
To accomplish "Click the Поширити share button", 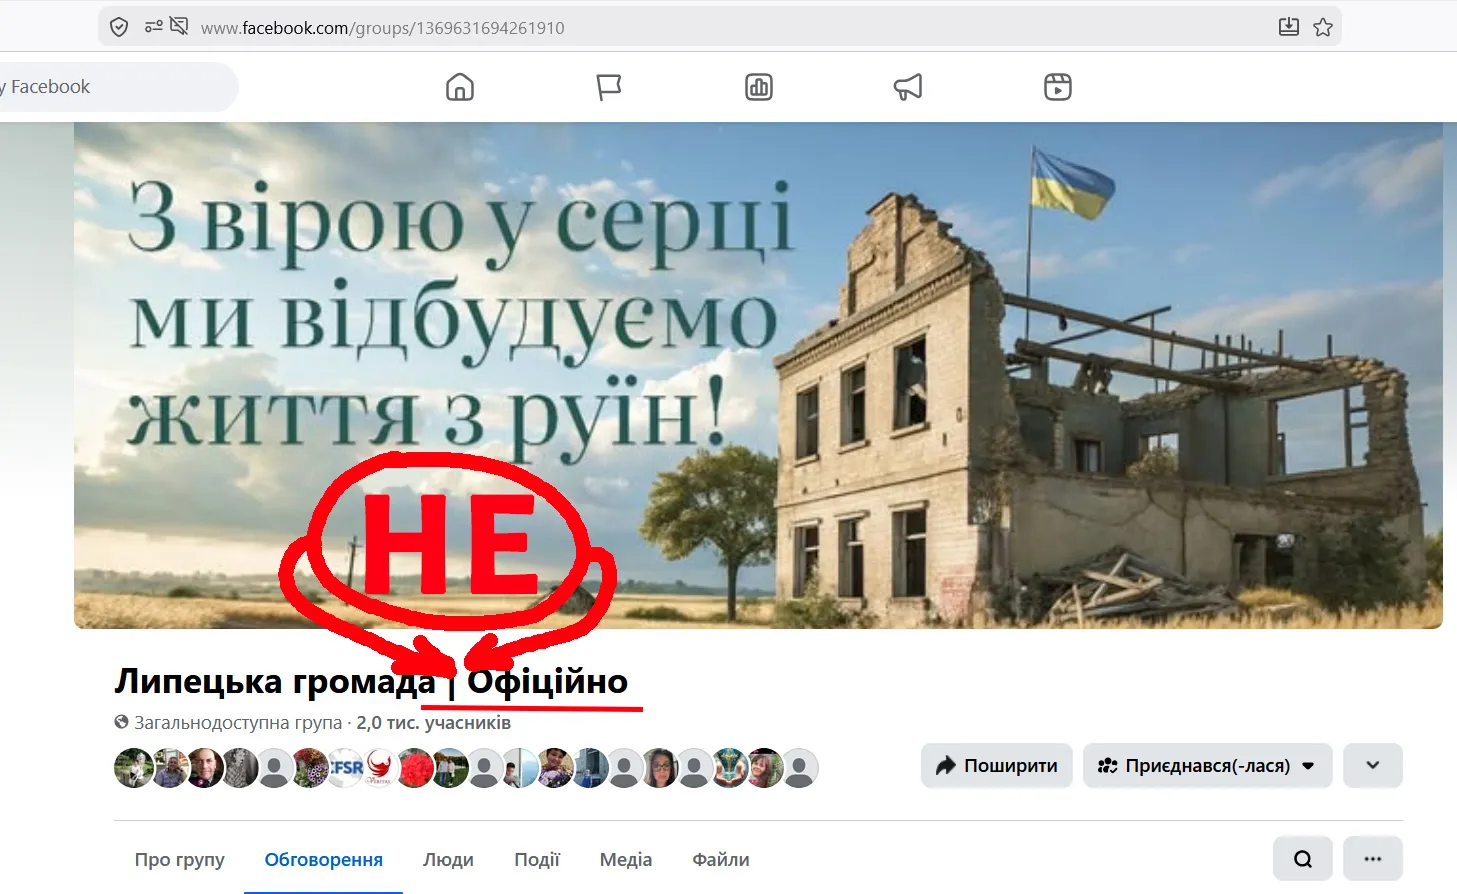I will (x=997, y=766).
